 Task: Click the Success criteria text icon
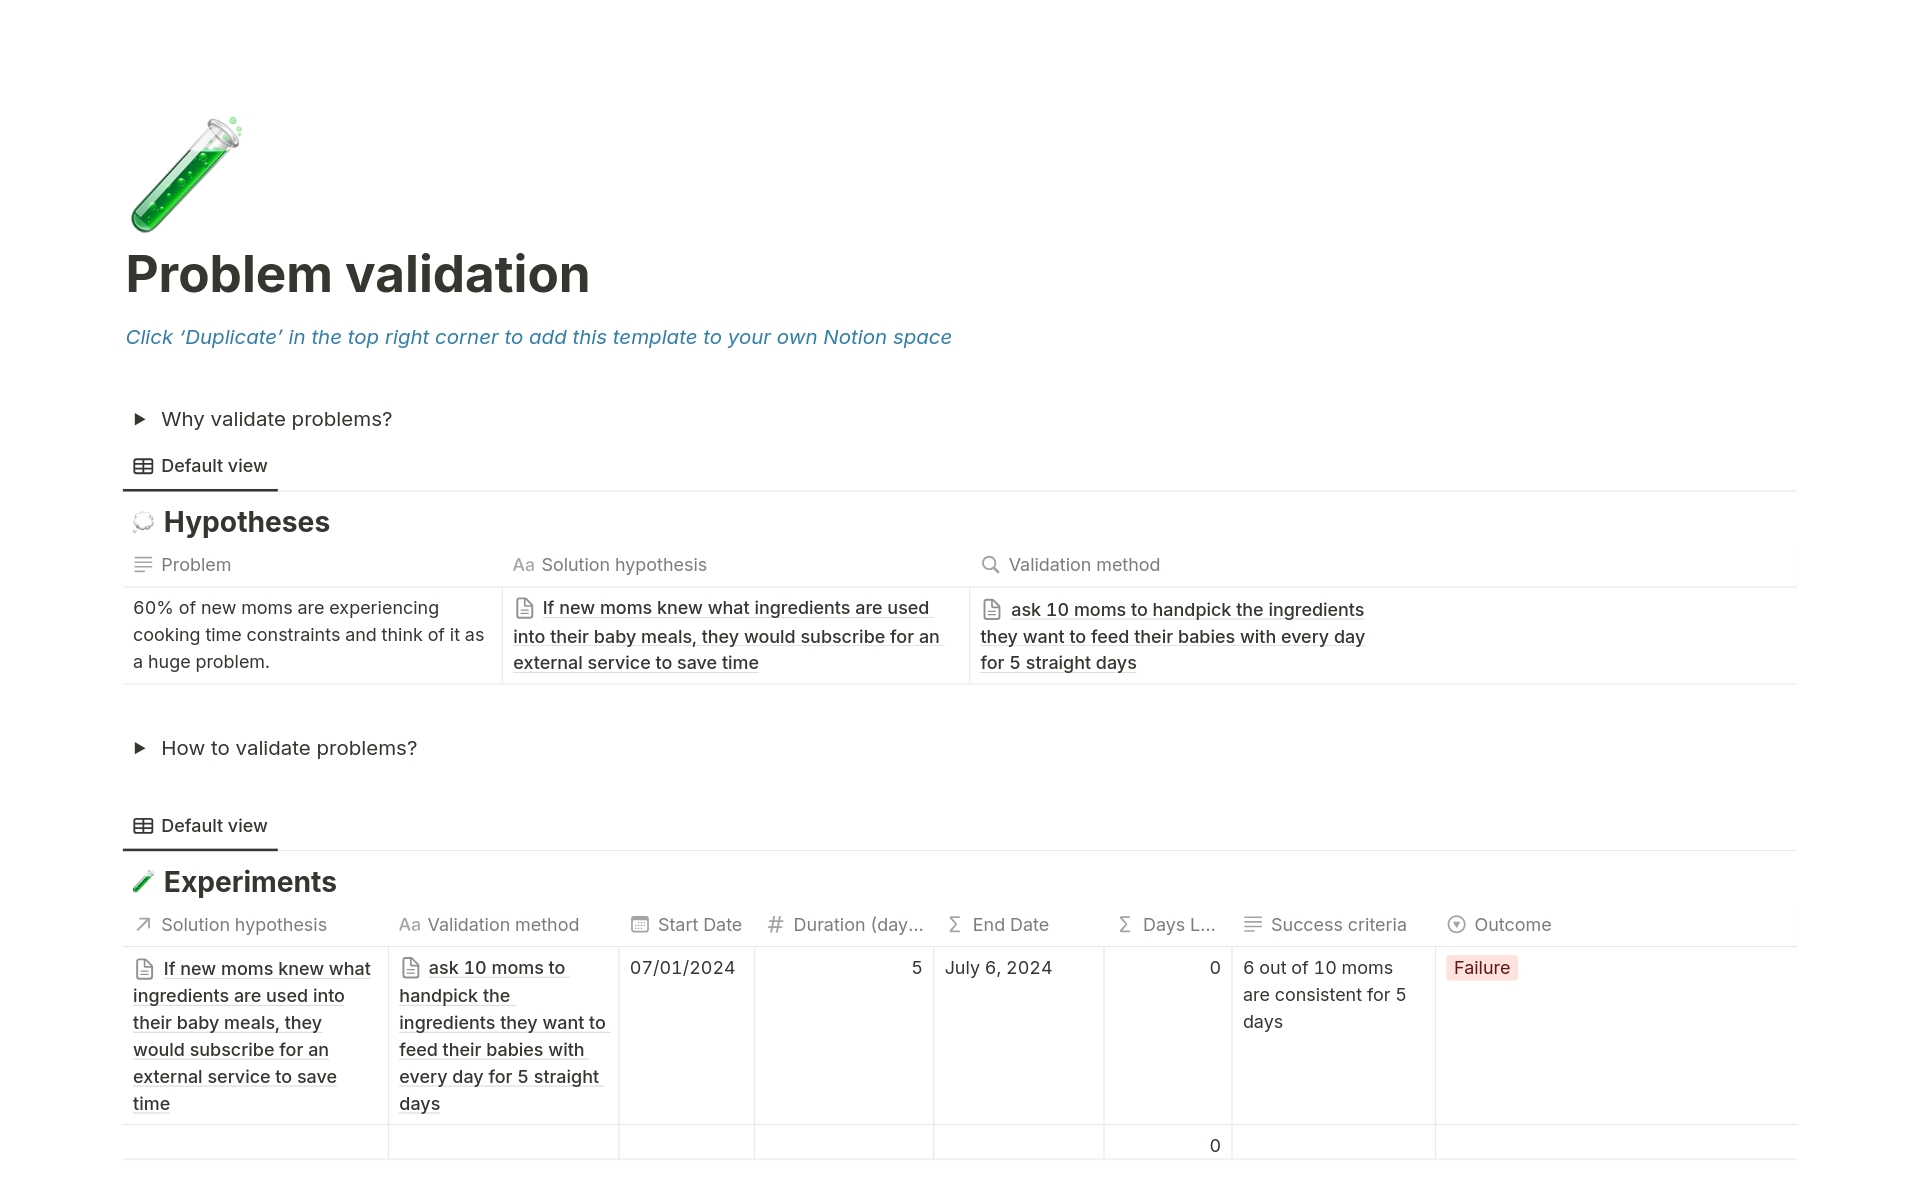click(1252, 925)
